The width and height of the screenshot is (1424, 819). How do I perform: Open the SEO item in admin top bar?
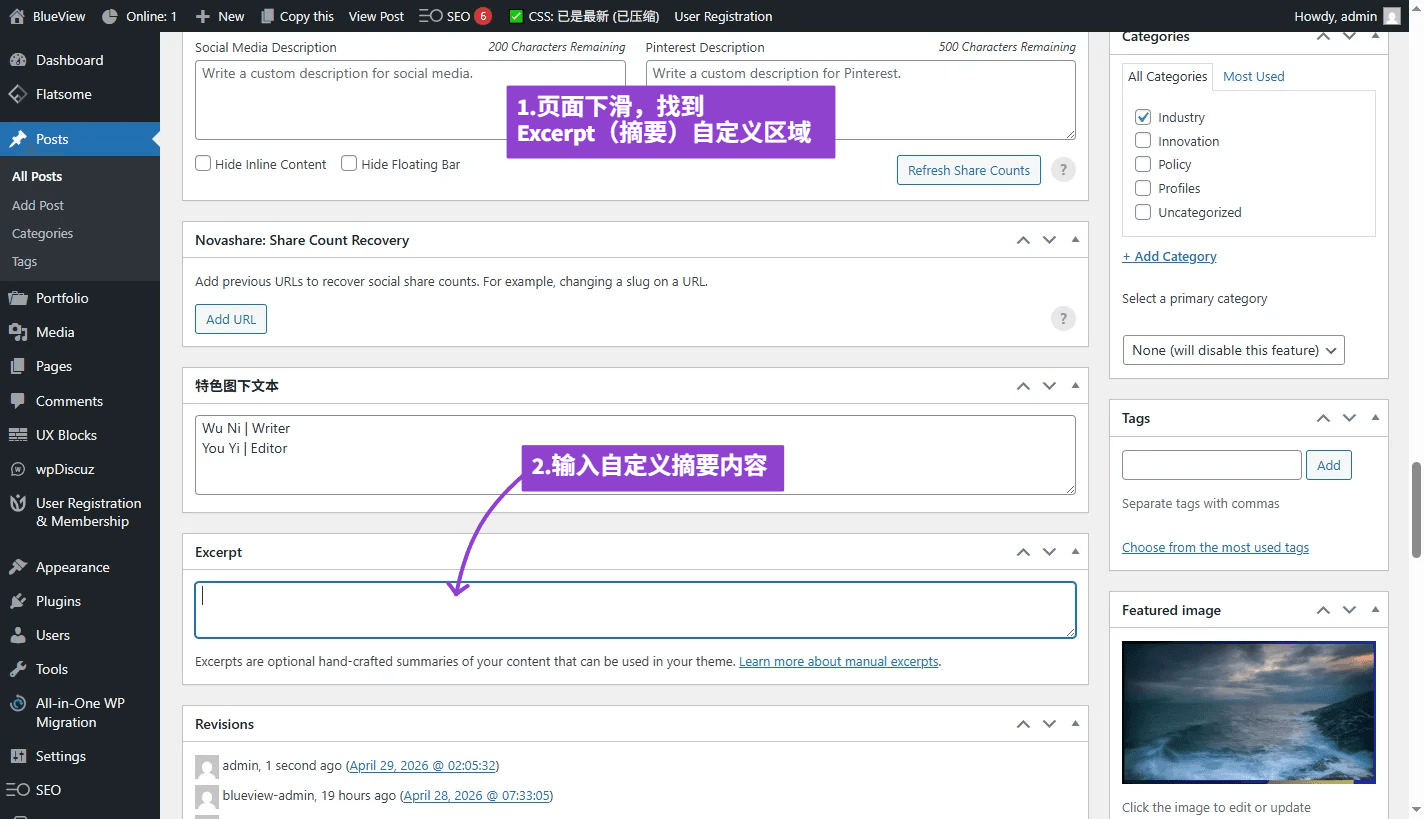(454, 16)
